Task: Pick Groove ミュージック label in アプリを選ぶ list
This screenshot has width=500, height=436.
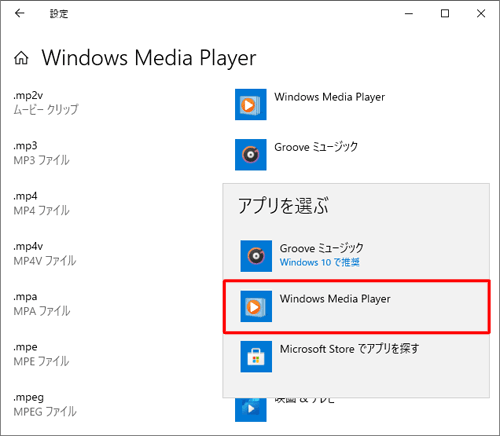Action: pyautogui.click(x=321, y=248)
